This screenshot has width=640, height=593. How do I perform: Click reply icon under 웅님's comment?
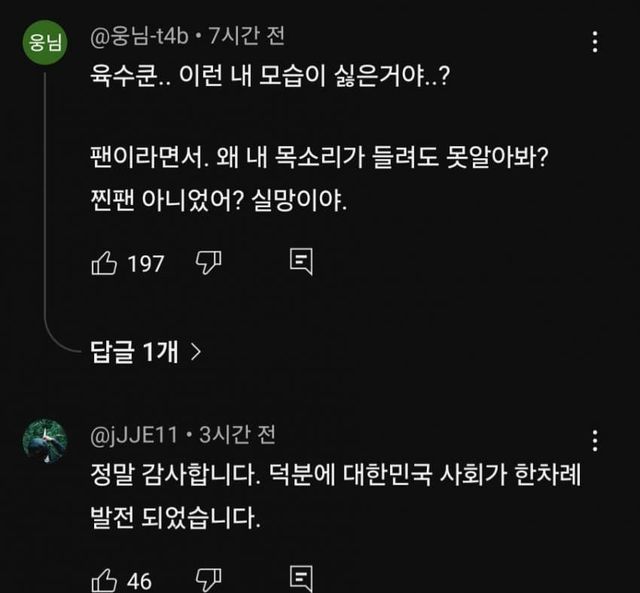click(x=301, y=263)
